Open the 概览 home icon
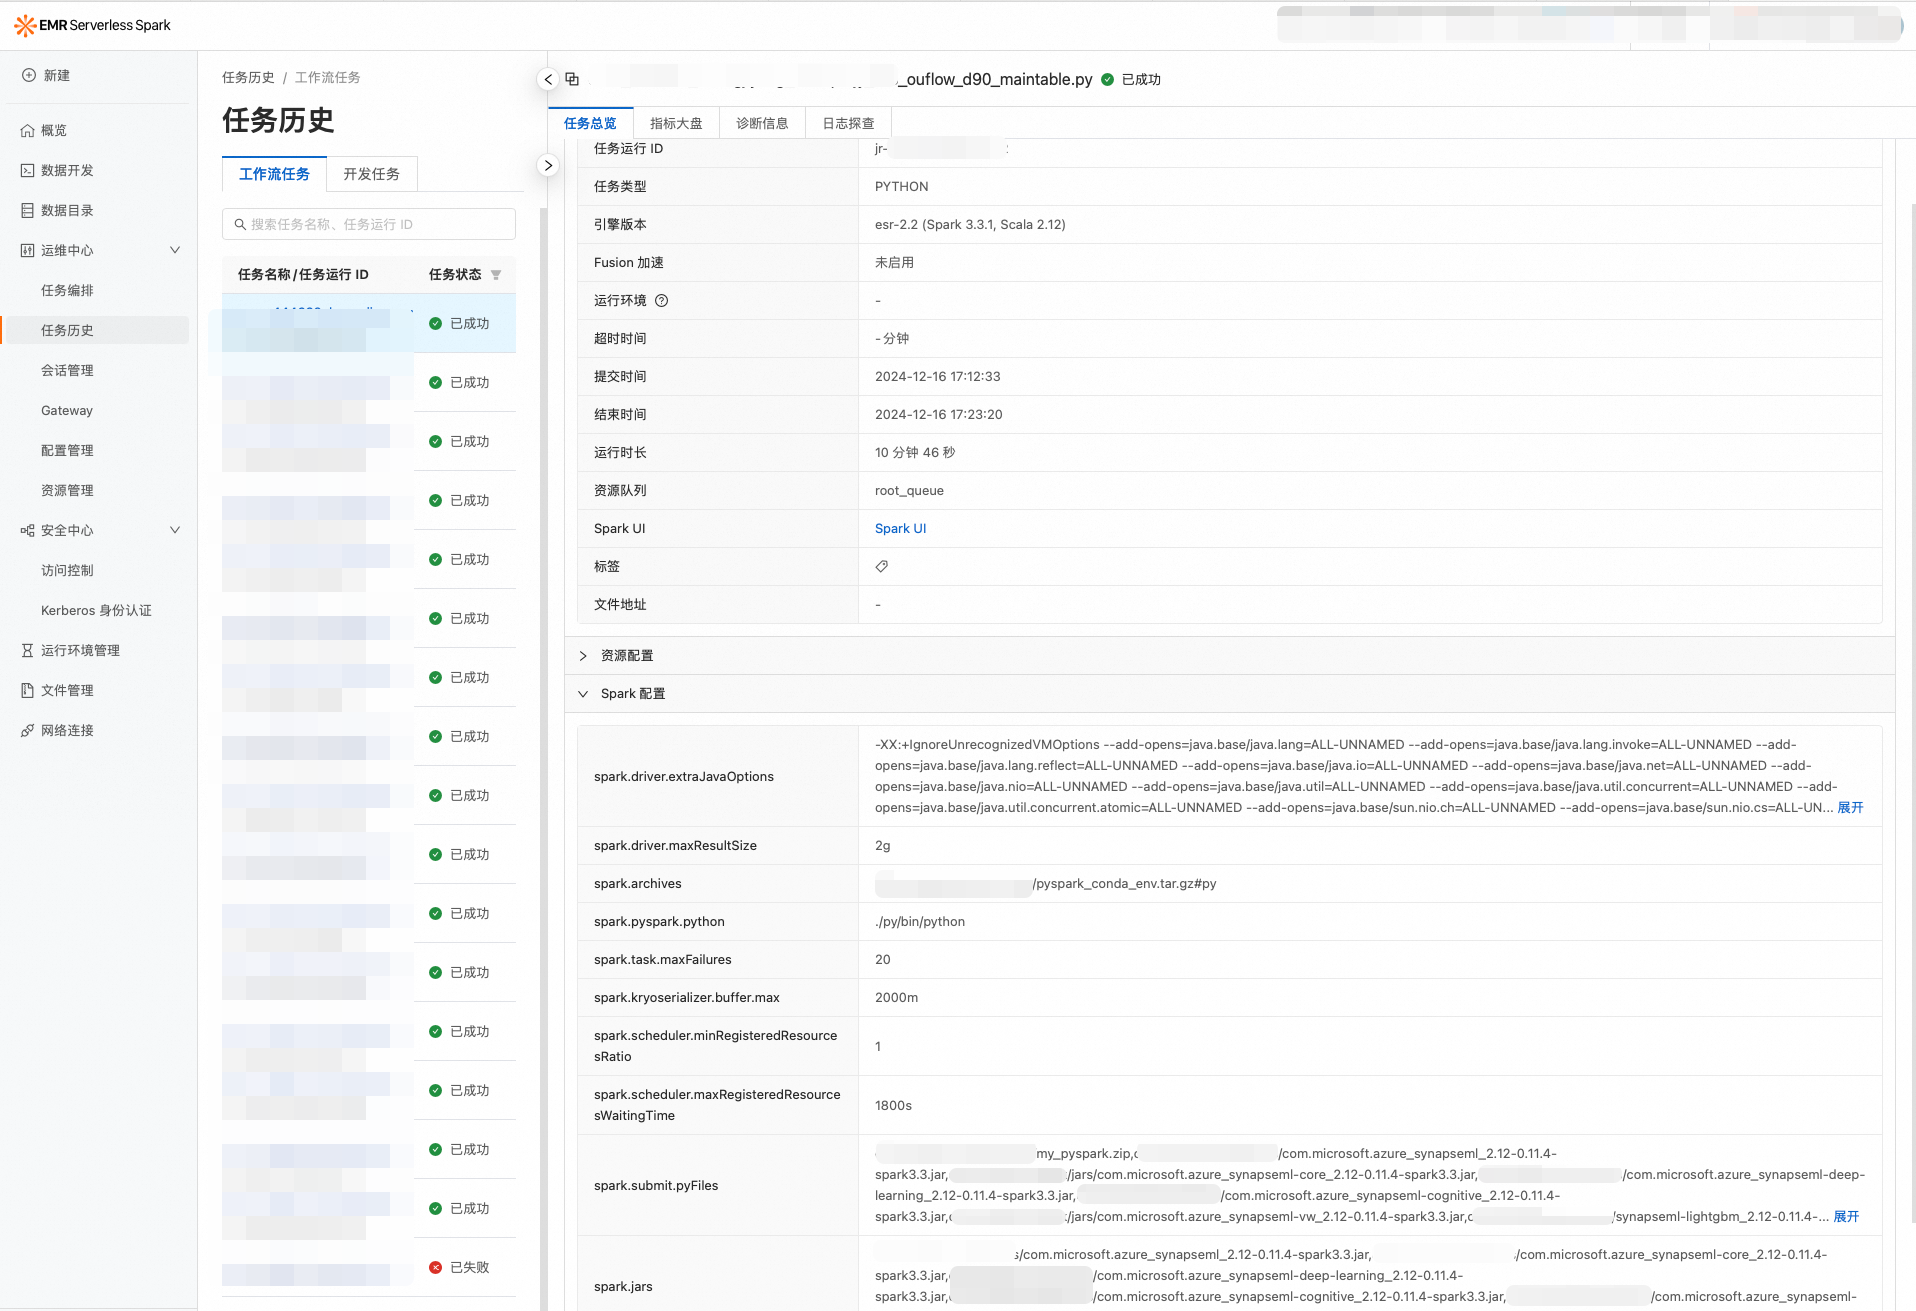The height and width of the screenshot is (1311, 1916). 28,131
